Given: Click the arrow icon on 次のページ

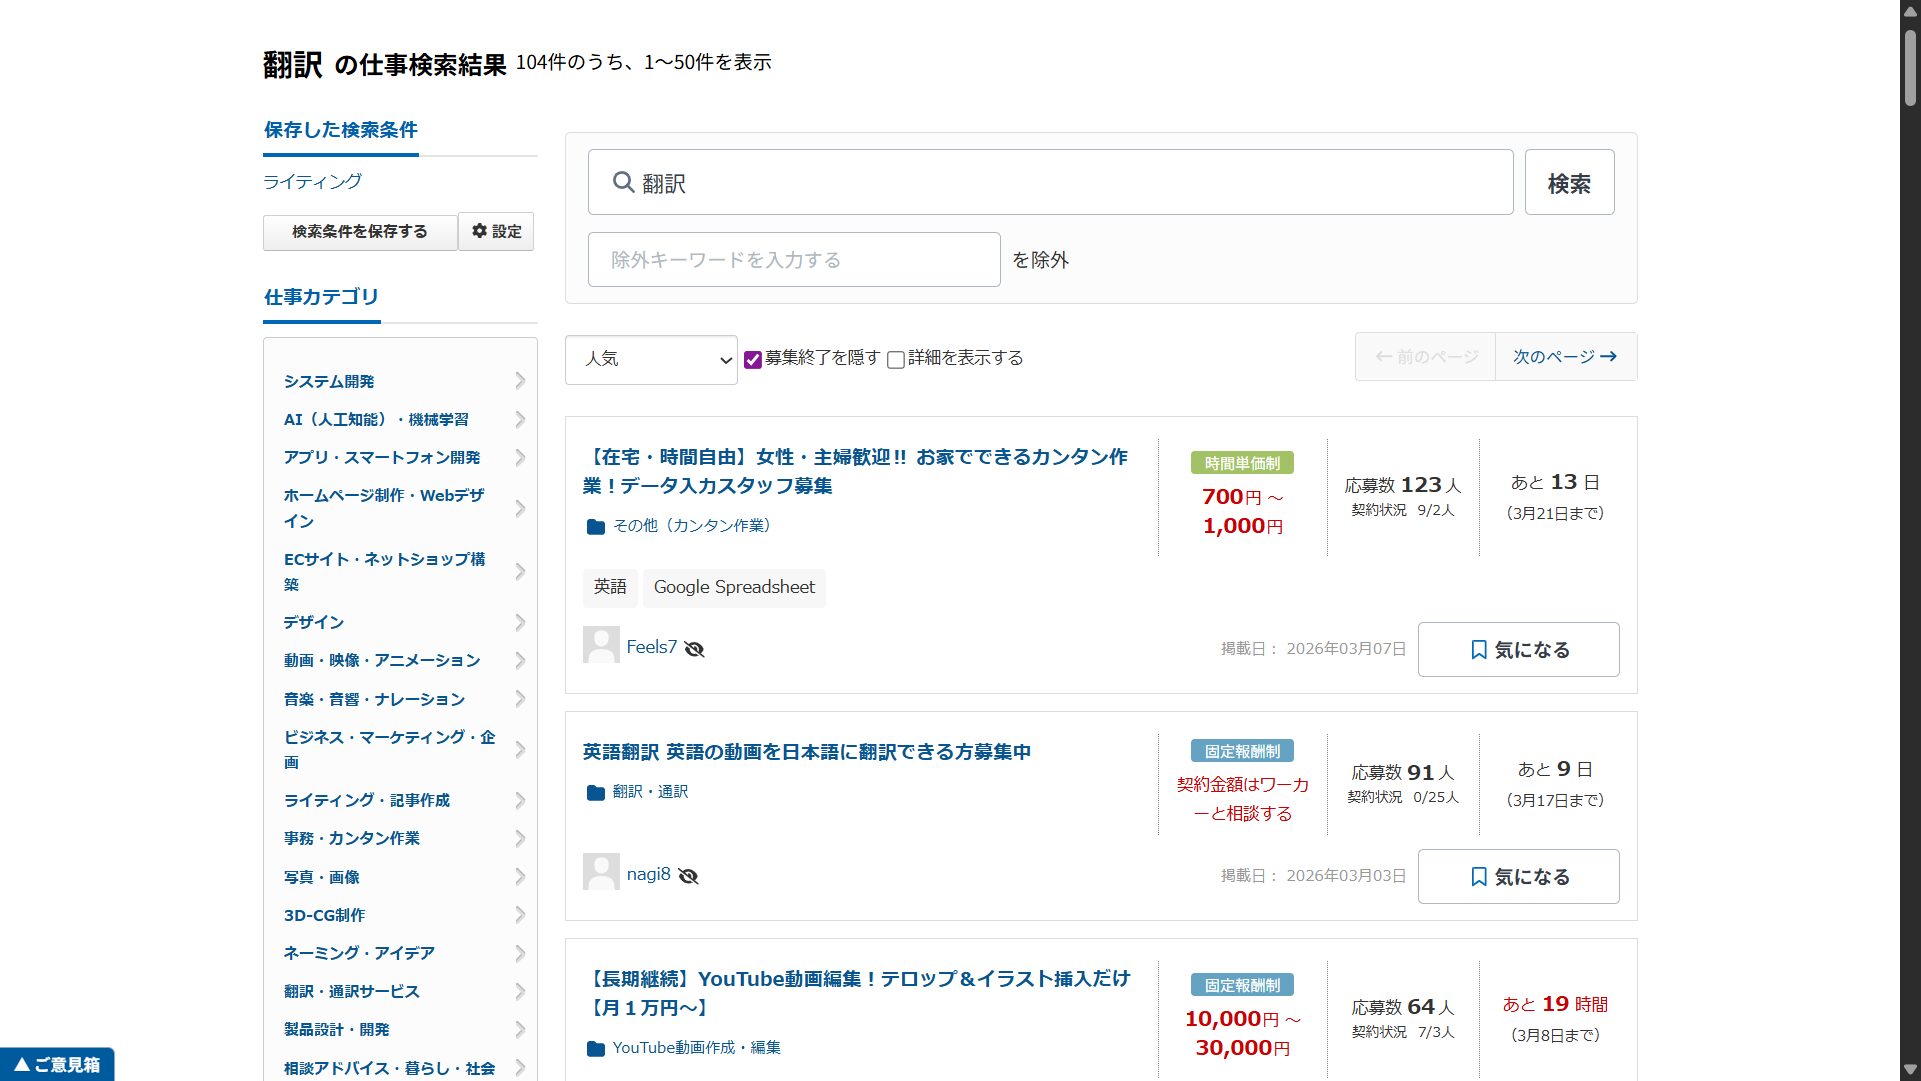Looking at the screenshot, I should tap(1608, 356).
